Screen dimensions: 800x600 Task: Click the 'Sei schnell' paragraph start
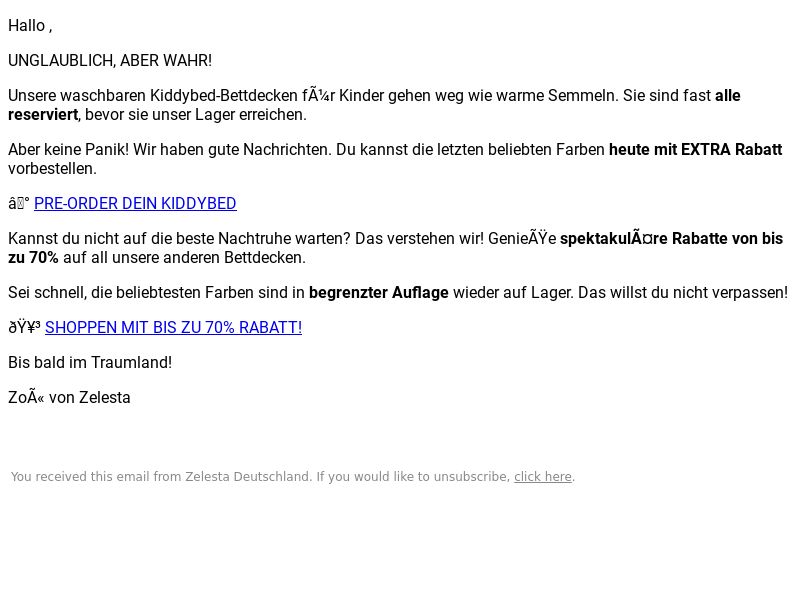pyautogui.click(x=47, y=293)
